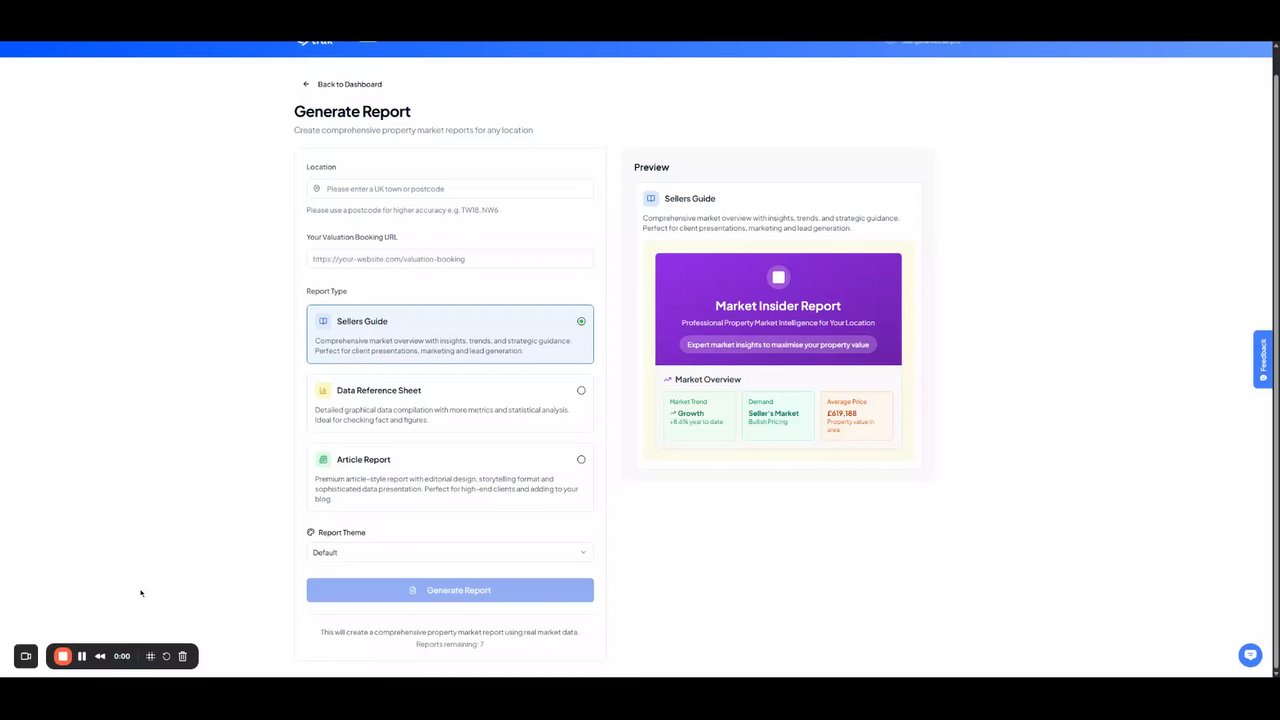
Task: Click the grid dots icon in the recorder bar
Action: click(150, 656)
